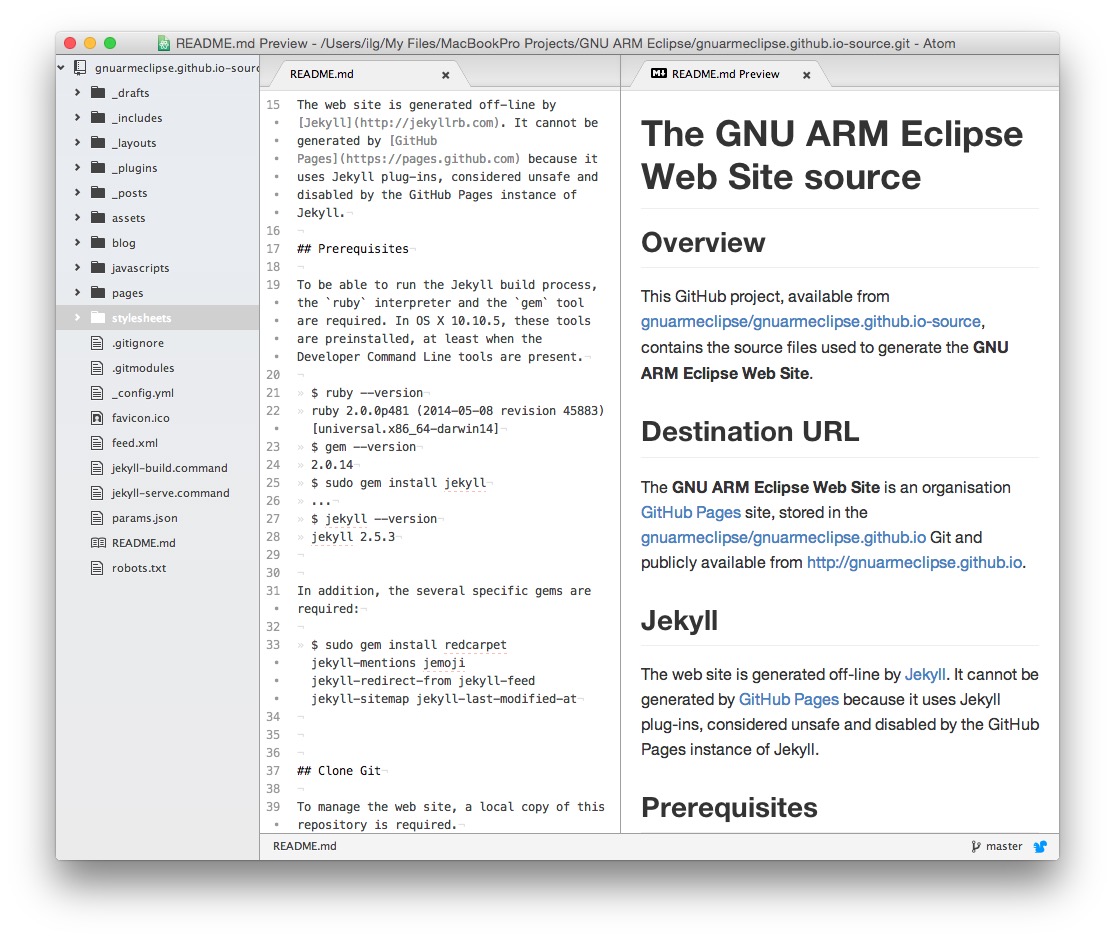1115x940 pixels.
Task: Click the javascripts folder icon
Action: [x=98, y=267]
